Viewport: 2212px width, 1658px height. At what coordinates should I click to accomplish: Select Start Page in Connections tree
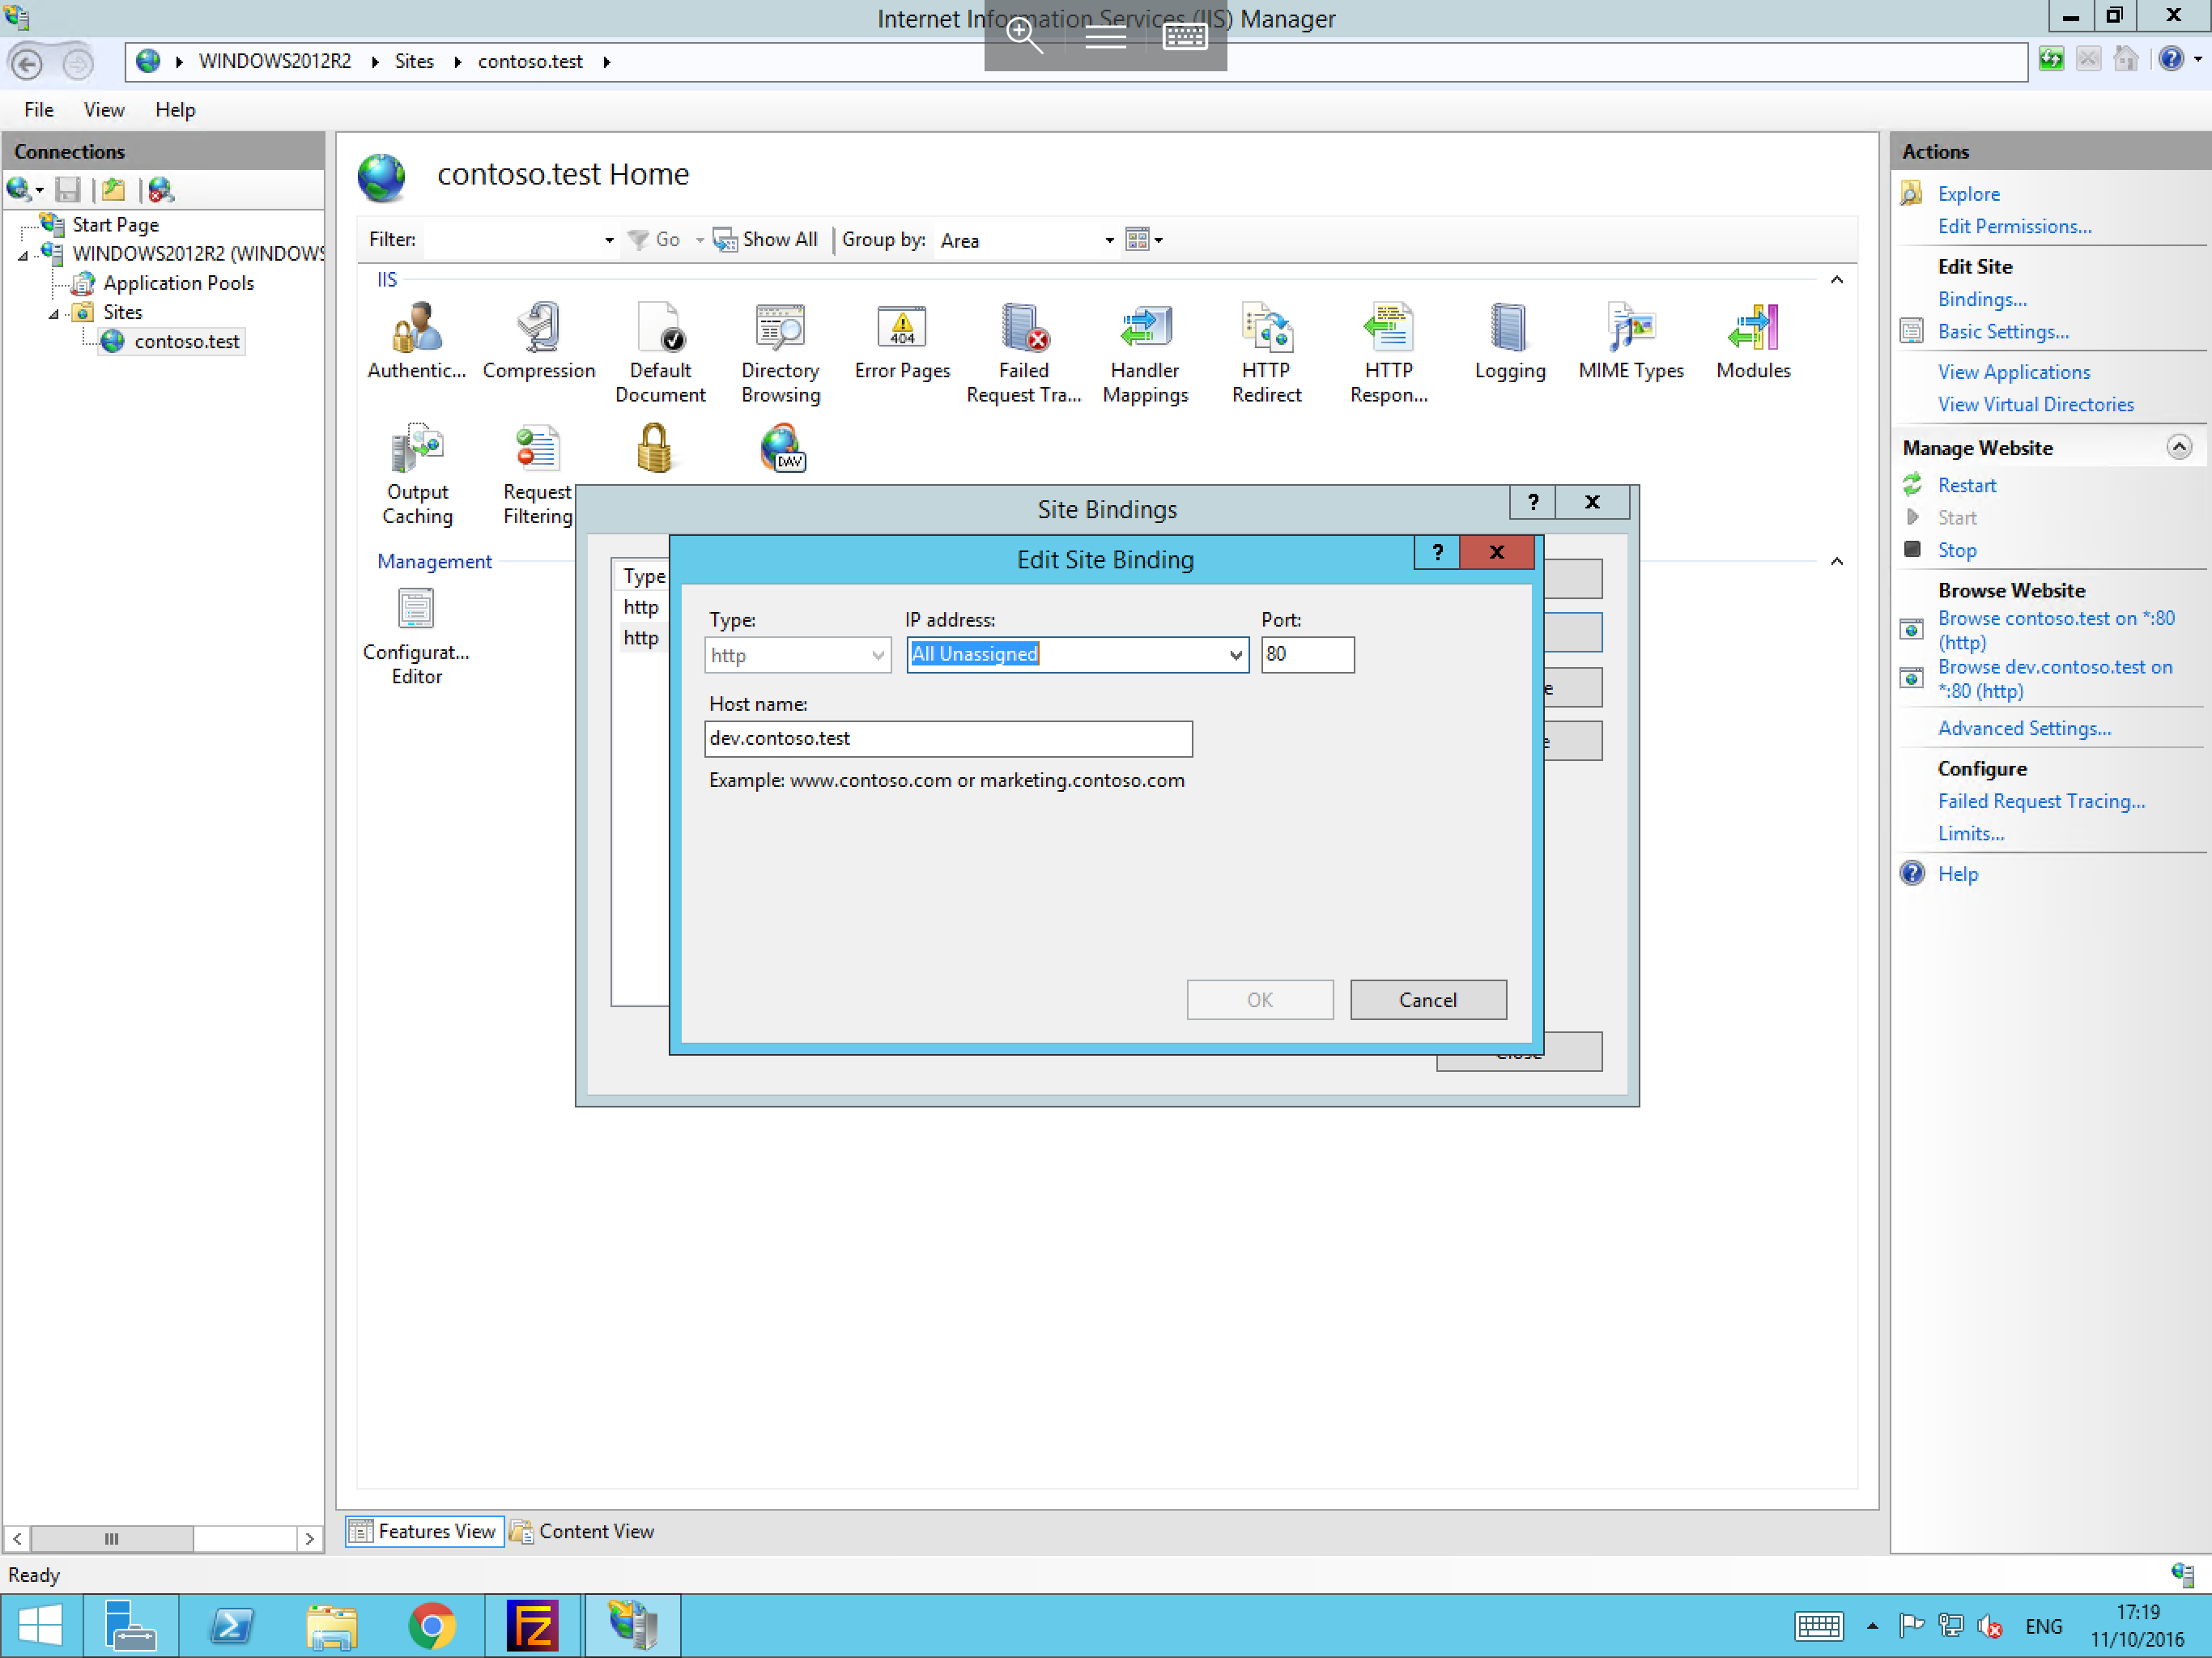pos(115,225)
